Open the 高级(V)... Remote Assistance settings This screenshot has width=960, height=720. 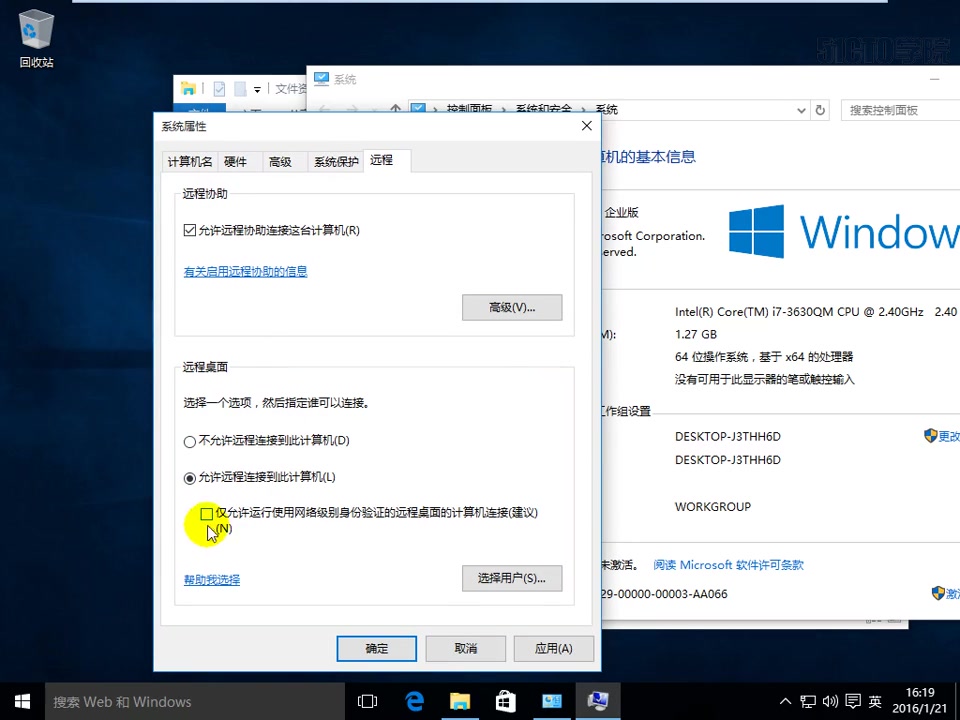pyautogui.click(x=512, y=307)
